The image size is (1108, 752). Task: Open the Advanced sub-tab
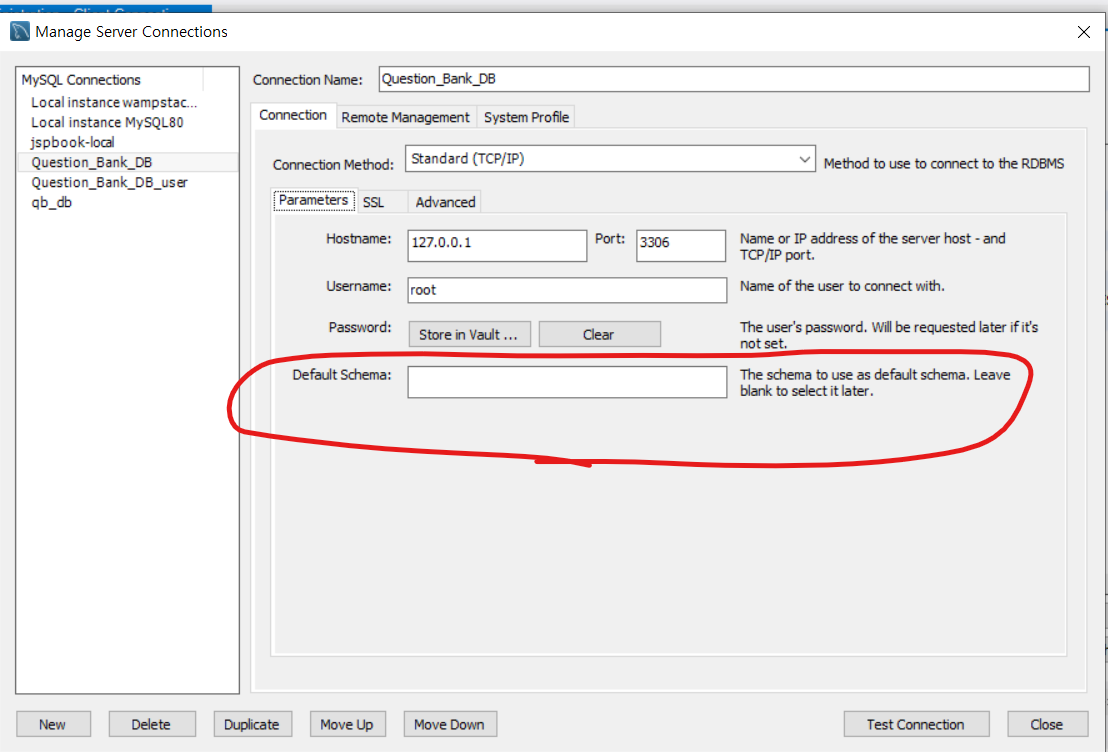point(445,202)
